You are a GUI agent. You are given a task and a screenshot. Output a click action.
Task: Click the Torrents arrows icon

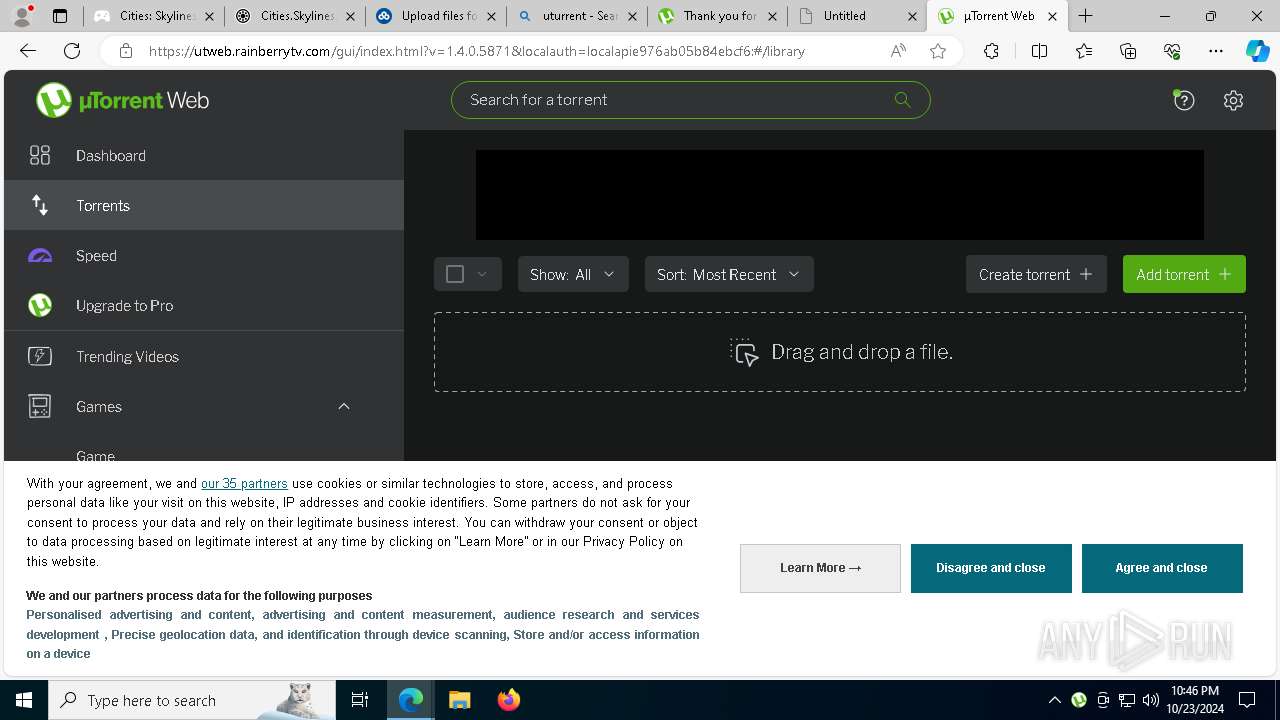[40, 205]
